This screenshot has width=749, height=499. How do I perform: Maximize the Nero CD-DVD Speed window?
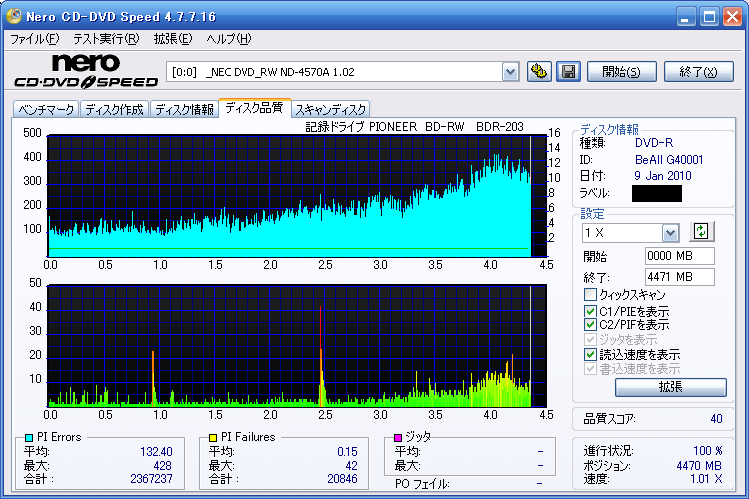[x=709, y=17]
